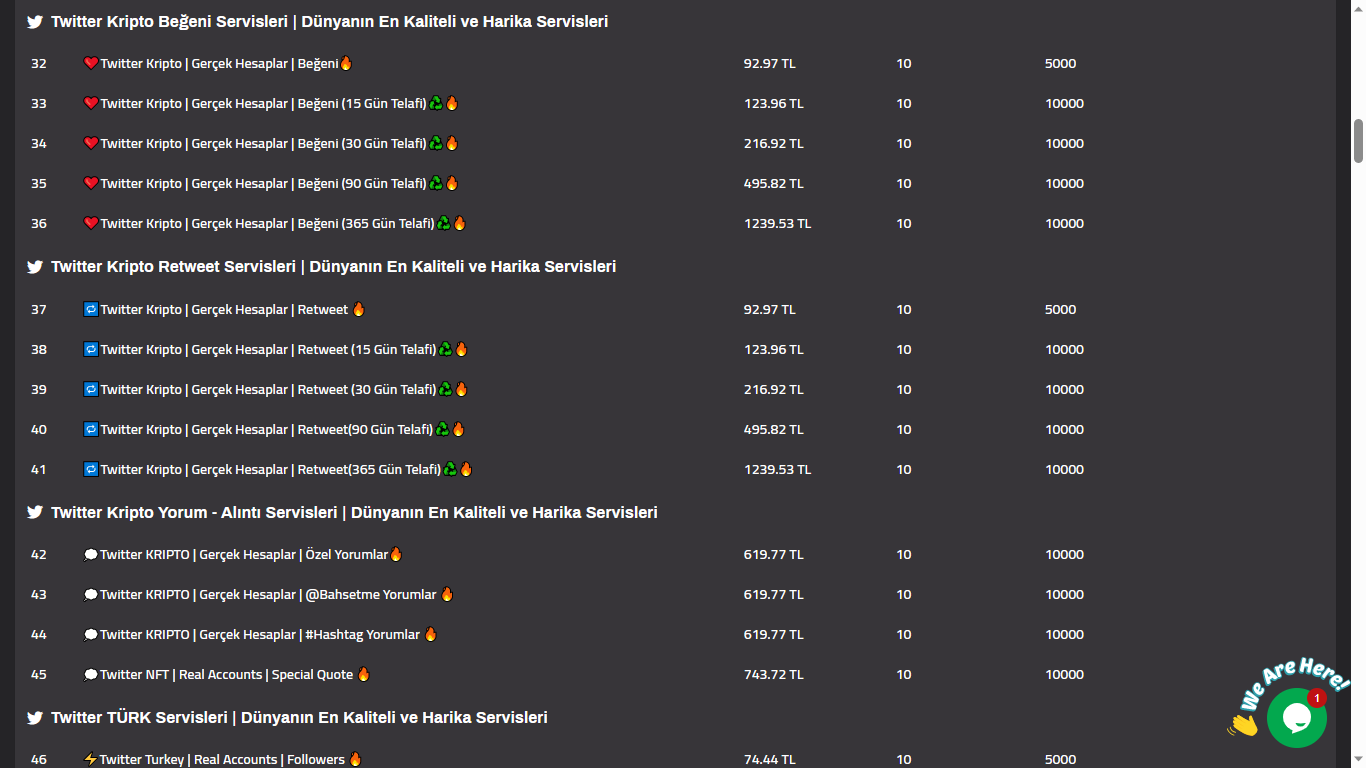Click the @Bahsetme Yorumlar service name
This screenshot has width=1366, height=768.
268,594
